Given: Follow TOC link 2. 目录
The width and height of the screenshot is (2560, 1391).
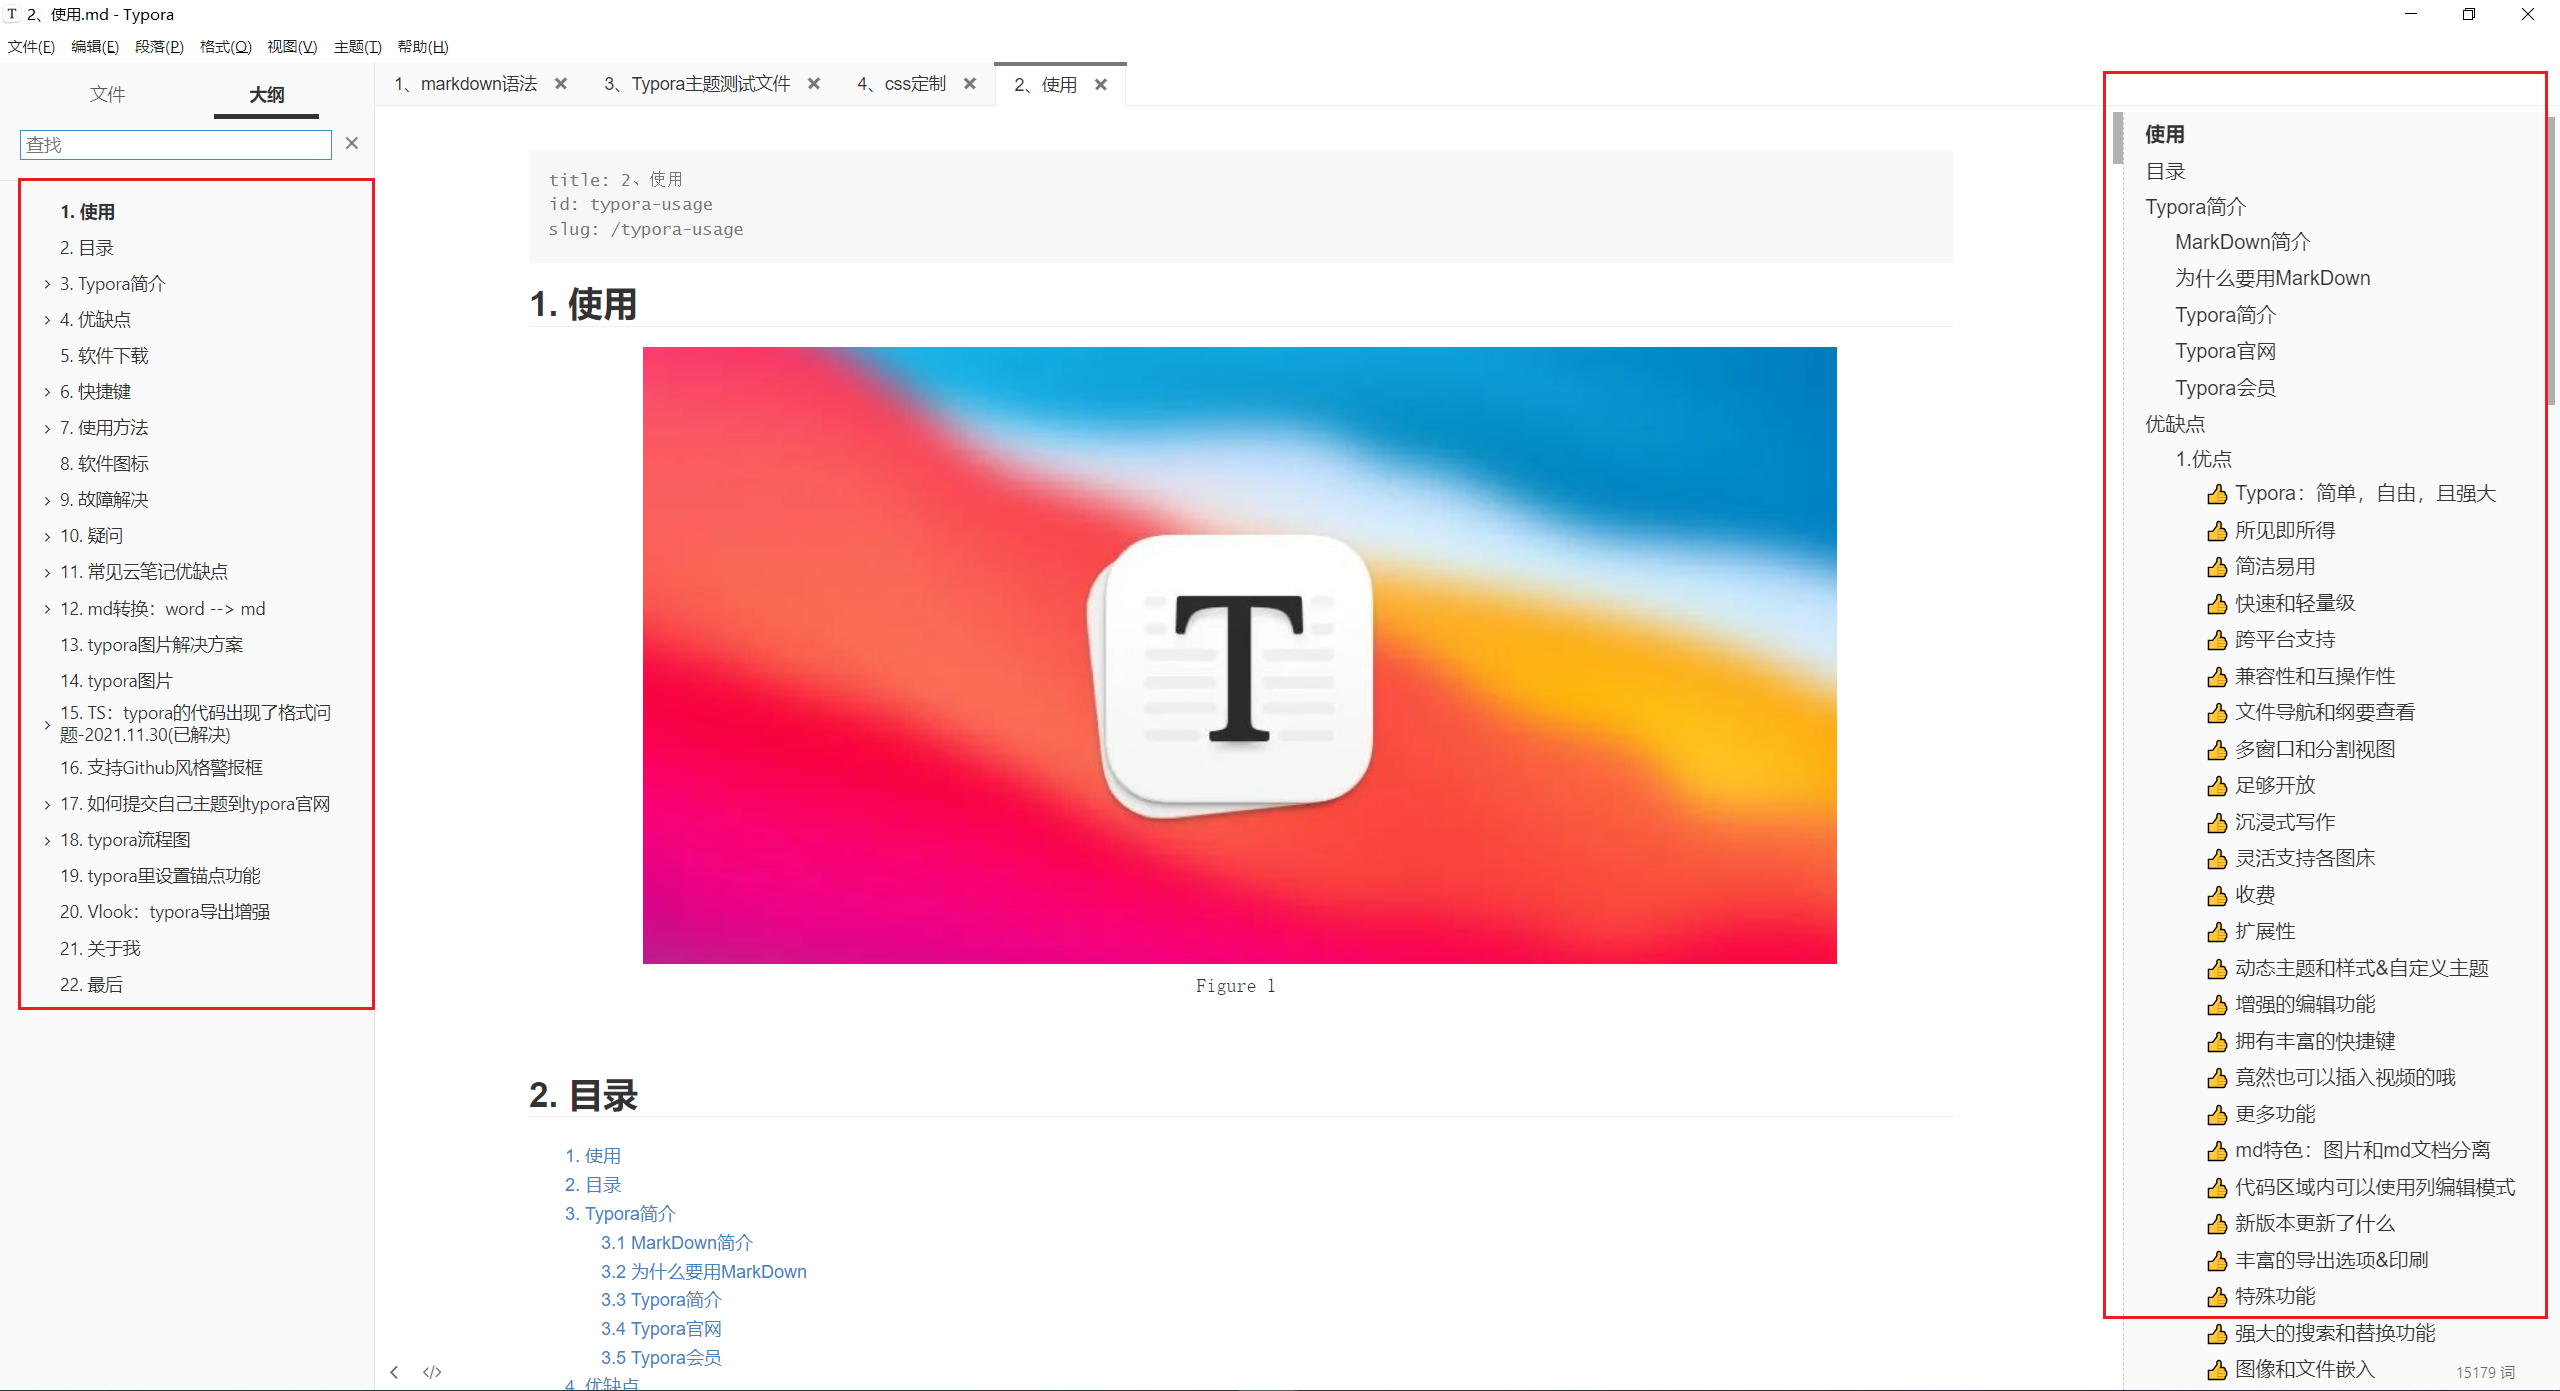Looking at the screenshot, I should click(592, 1185).
